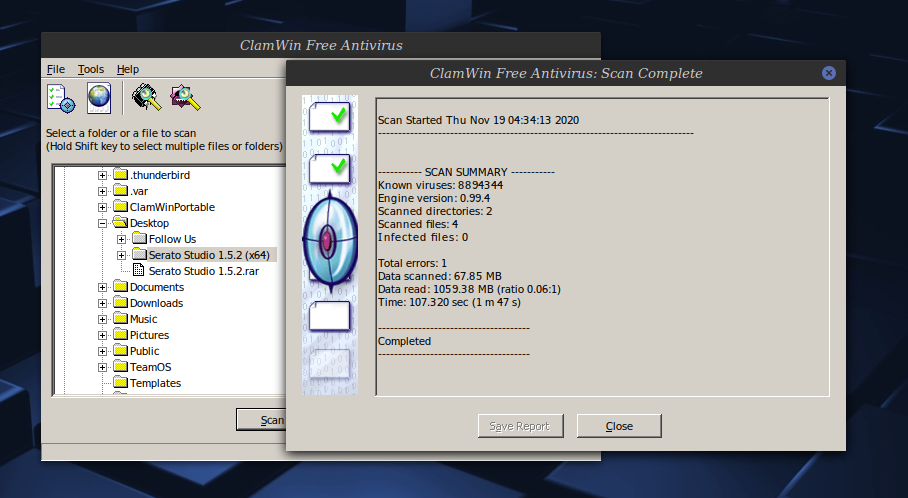Click the 'Data scanned: 67.85 MB' line
The image size is (908, 498).
(x=440, y=276)
